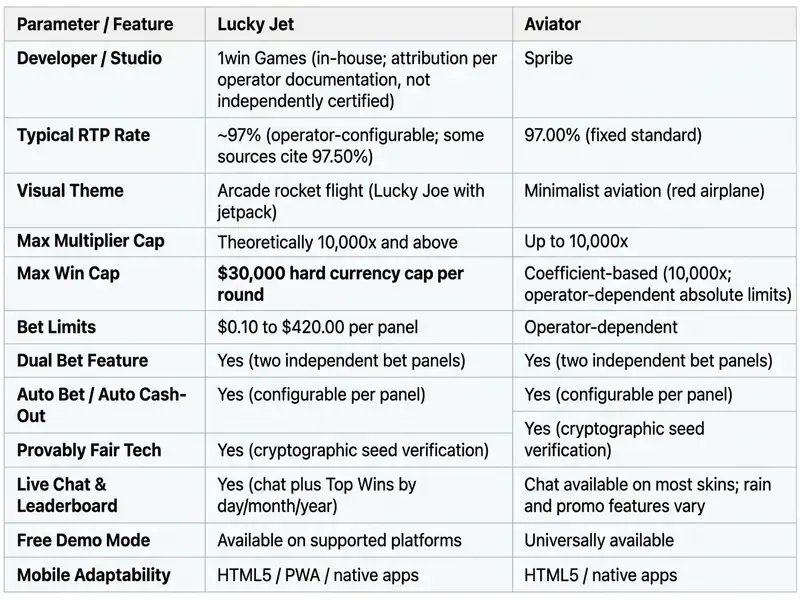Select the Parameter / Feature header cell
This screenshot has width=800, height=600.
pyautogui.click(x=105, y=24)
